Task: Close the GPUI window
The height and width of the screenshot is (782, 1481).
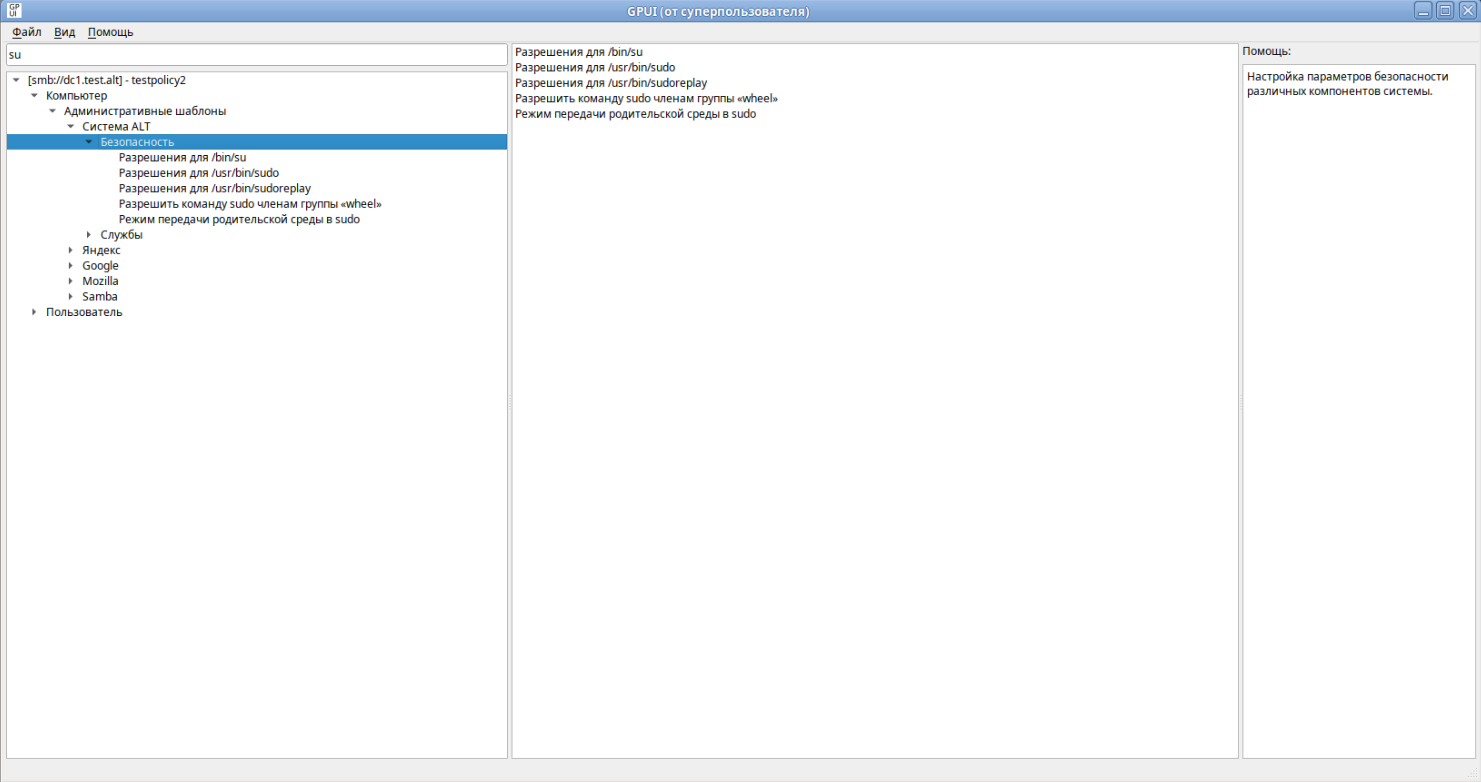Action: point(1467,11)
